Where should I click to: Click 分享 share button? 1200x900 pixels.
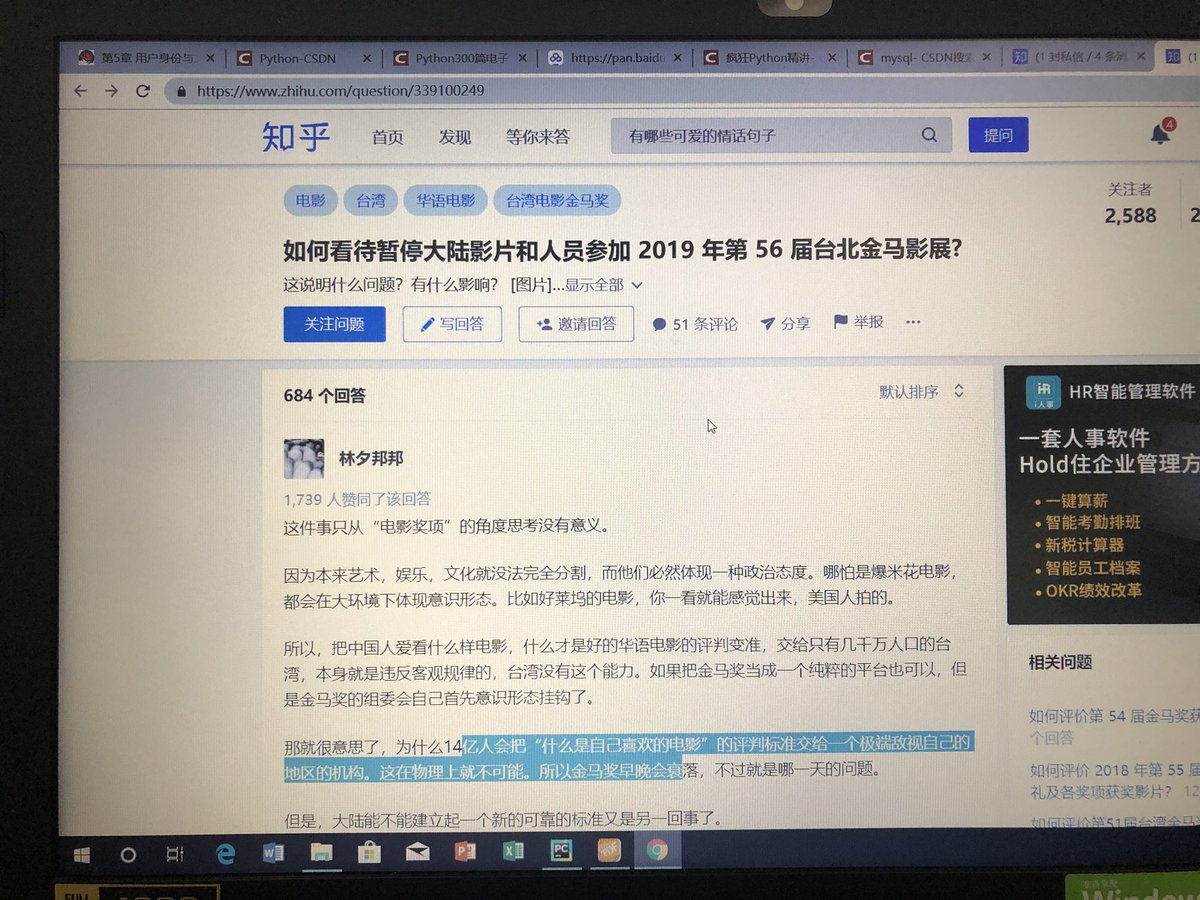(785, 323)
